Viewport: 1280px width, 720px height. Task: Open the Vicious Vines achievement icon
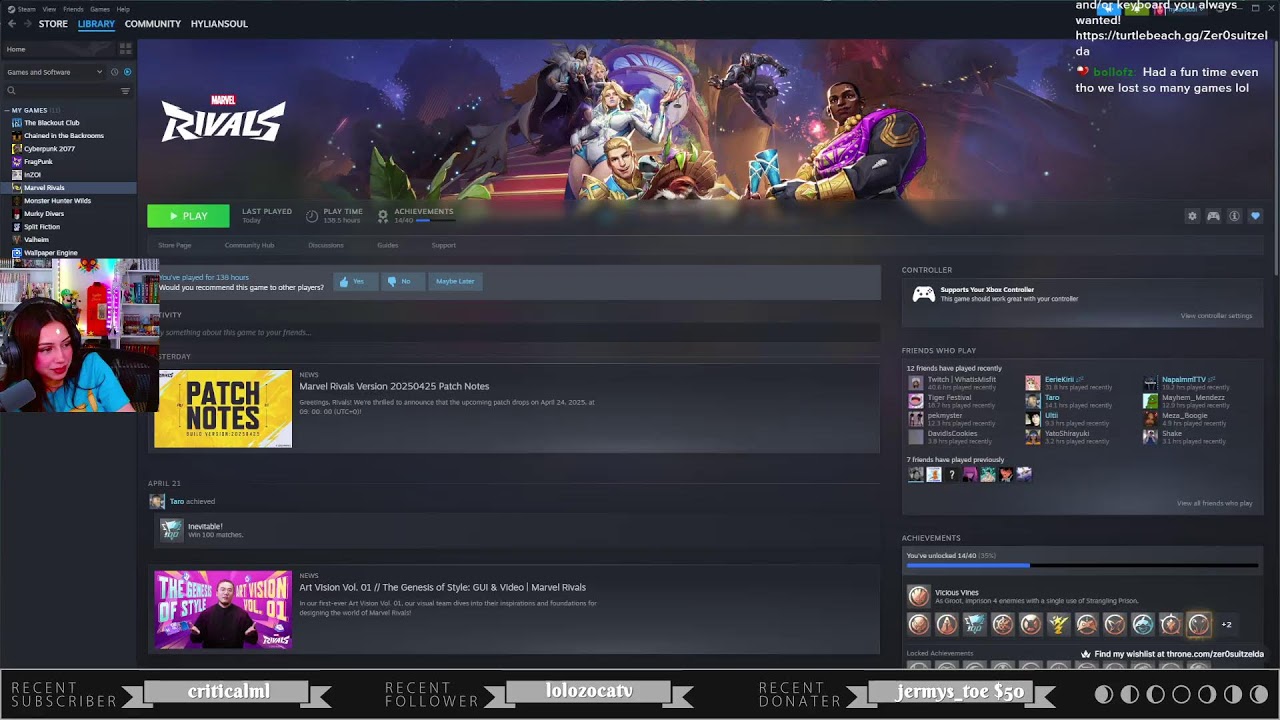[918, 596]
